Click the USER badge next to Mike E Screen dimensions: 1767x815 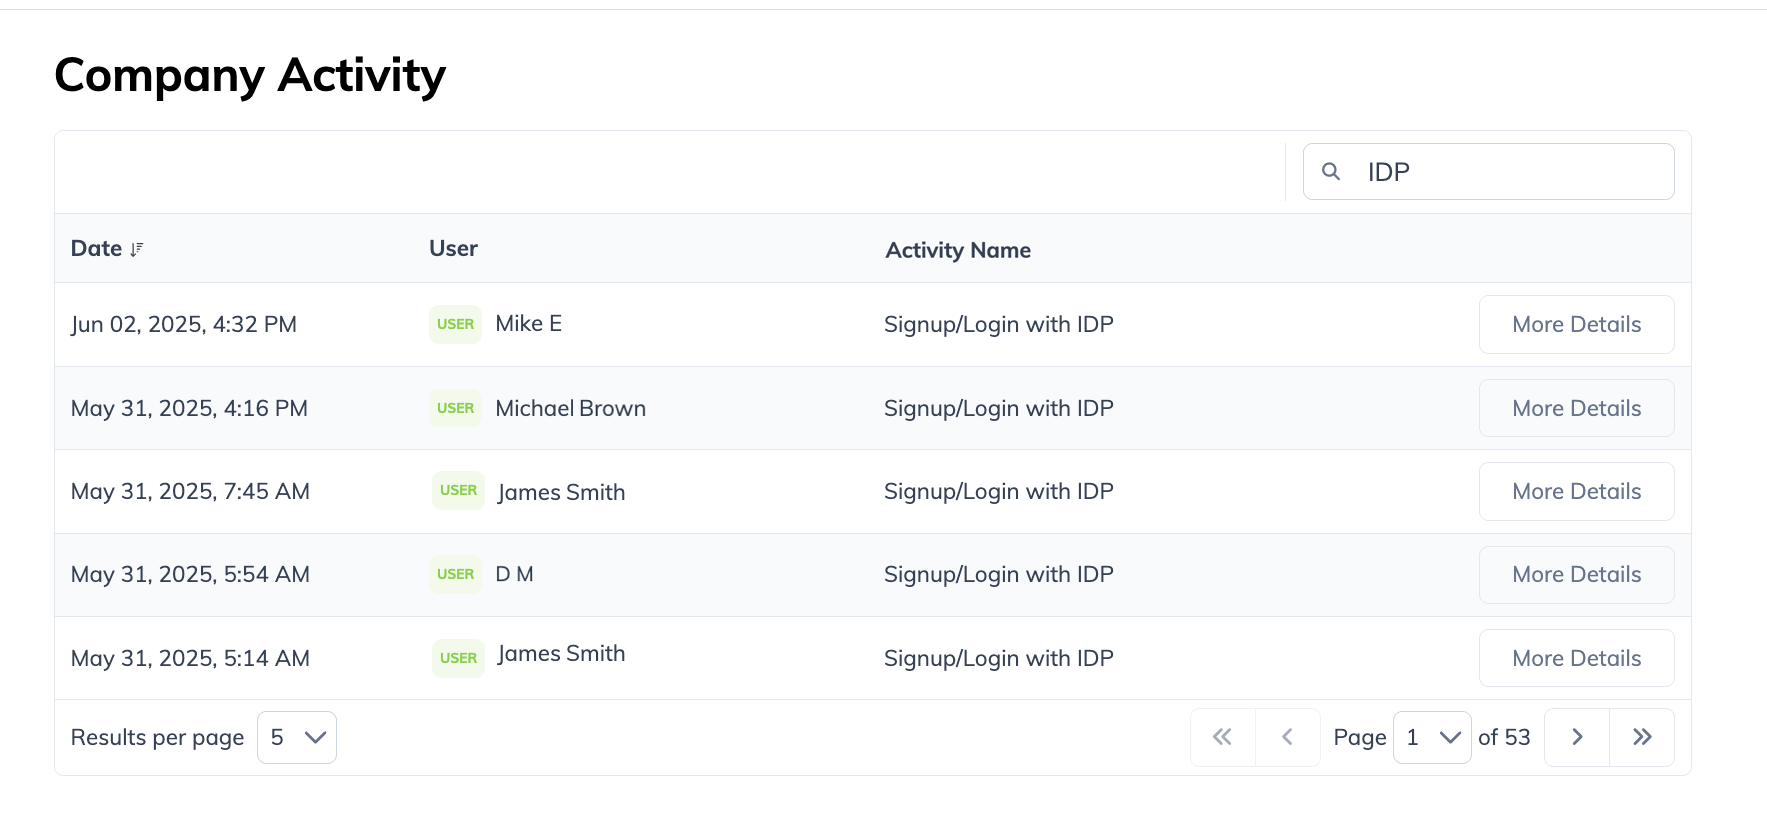[x=455, y=324]
